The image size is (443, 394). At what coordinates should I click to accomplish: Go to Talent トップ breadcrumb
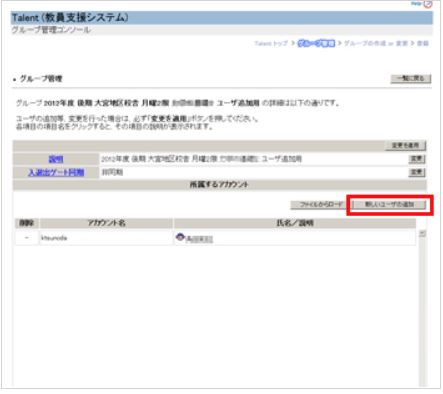[271, 43]
